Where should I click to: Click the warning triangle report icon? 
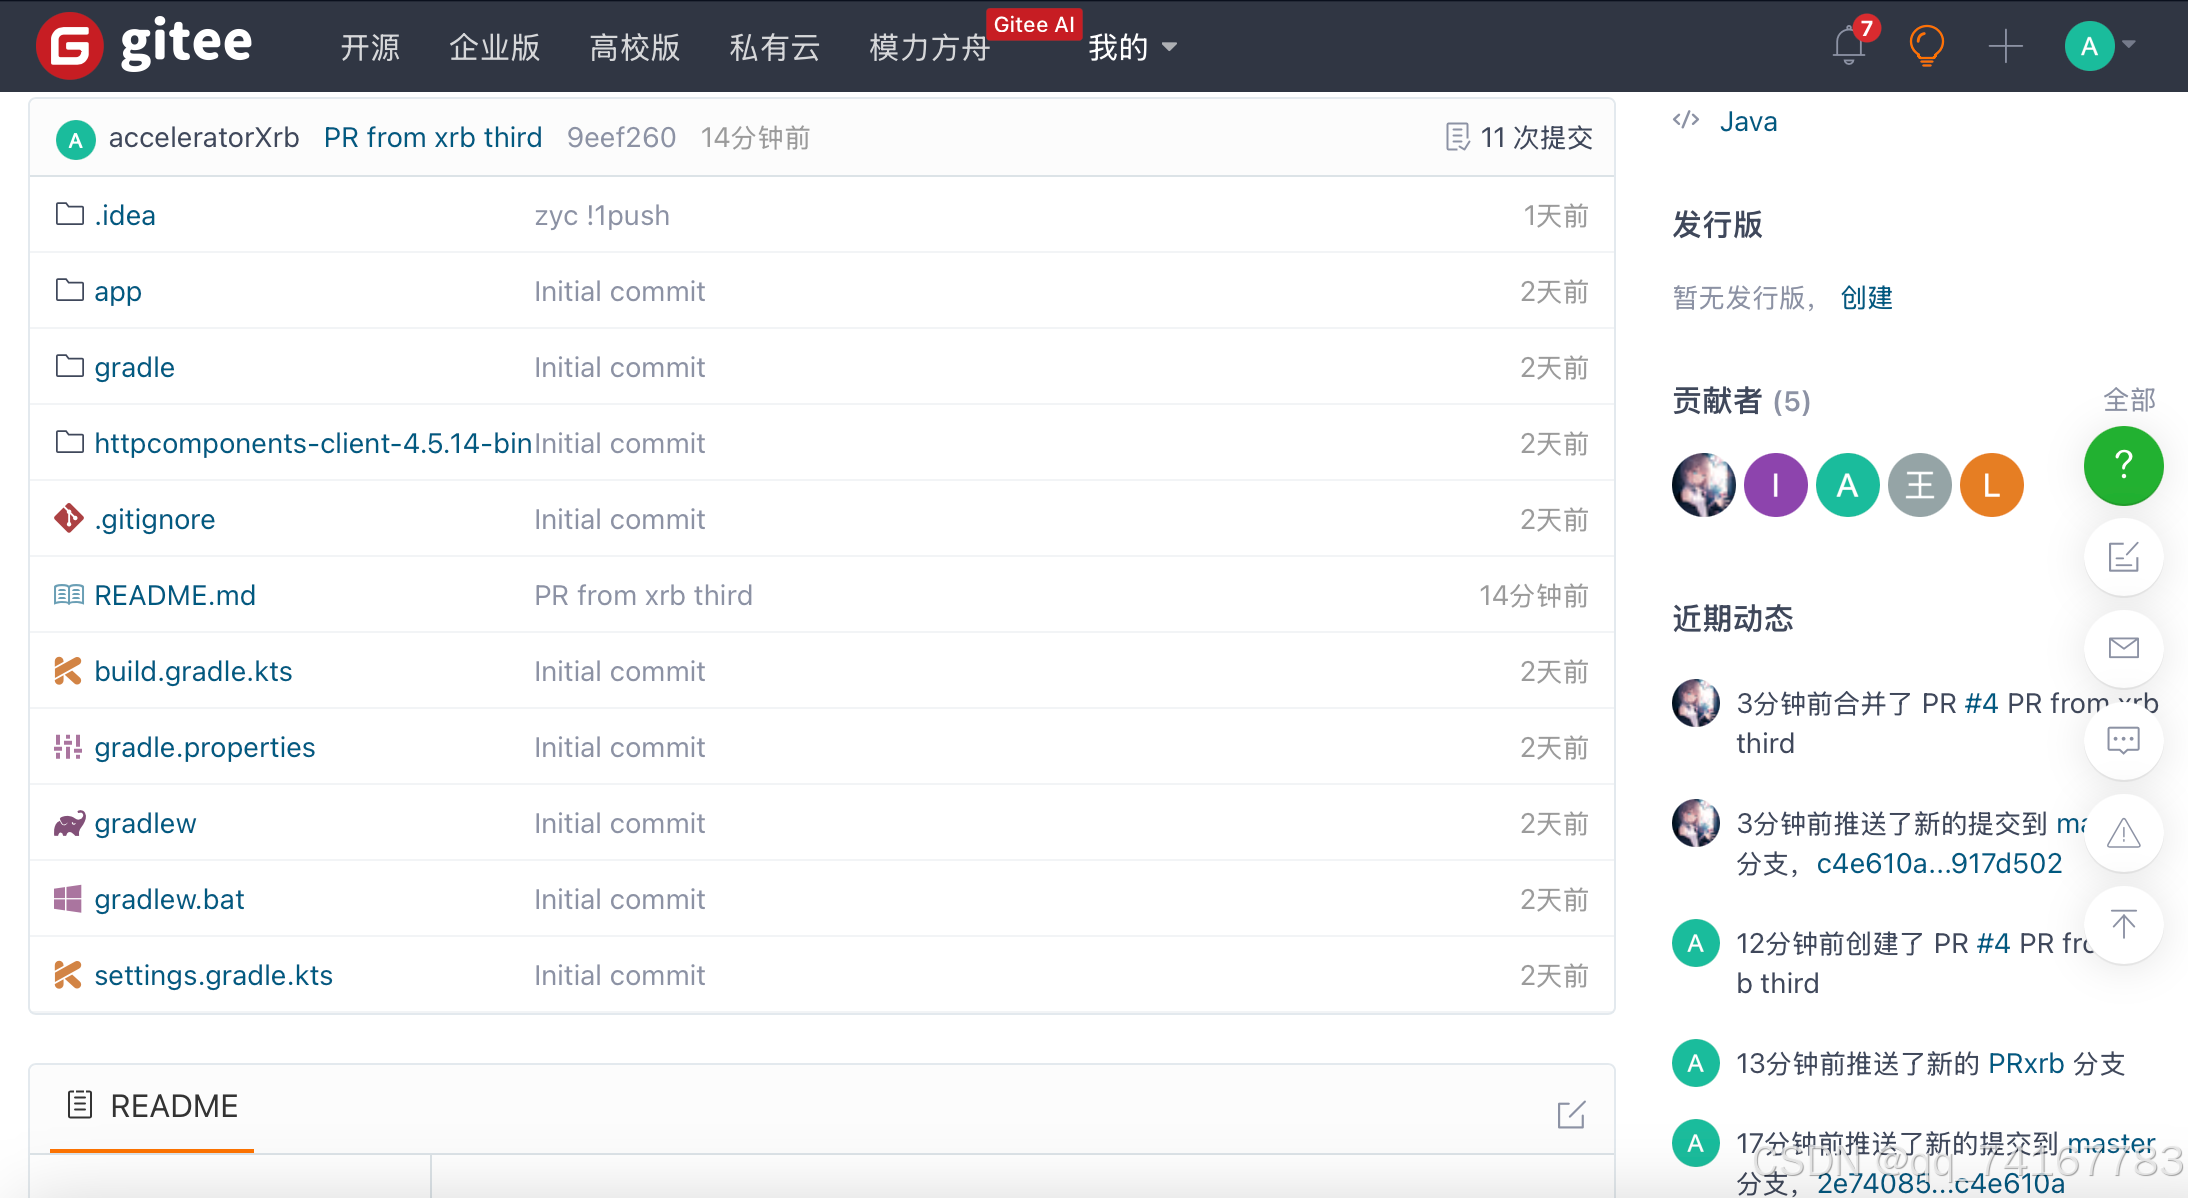2123,832
